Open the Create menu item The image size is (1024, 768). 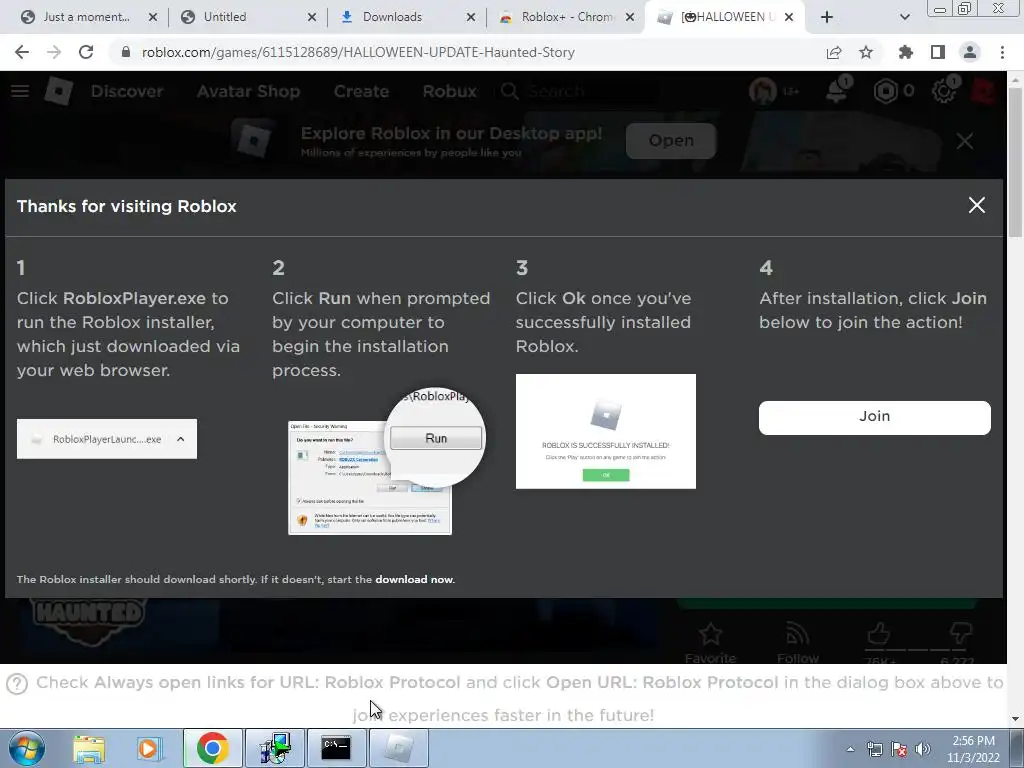[361, 91]
